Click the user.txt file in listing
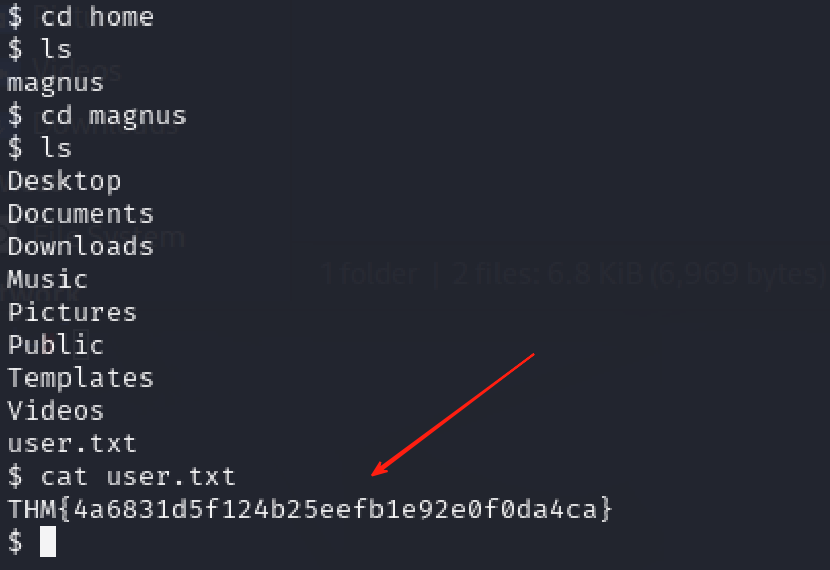 click(73, 444)
